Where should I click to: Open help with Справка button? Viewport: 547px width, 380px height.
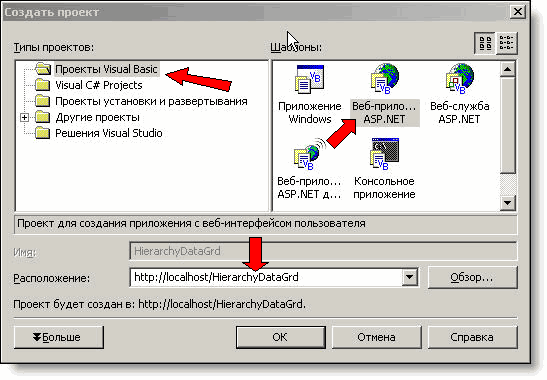tap(472, 337)
